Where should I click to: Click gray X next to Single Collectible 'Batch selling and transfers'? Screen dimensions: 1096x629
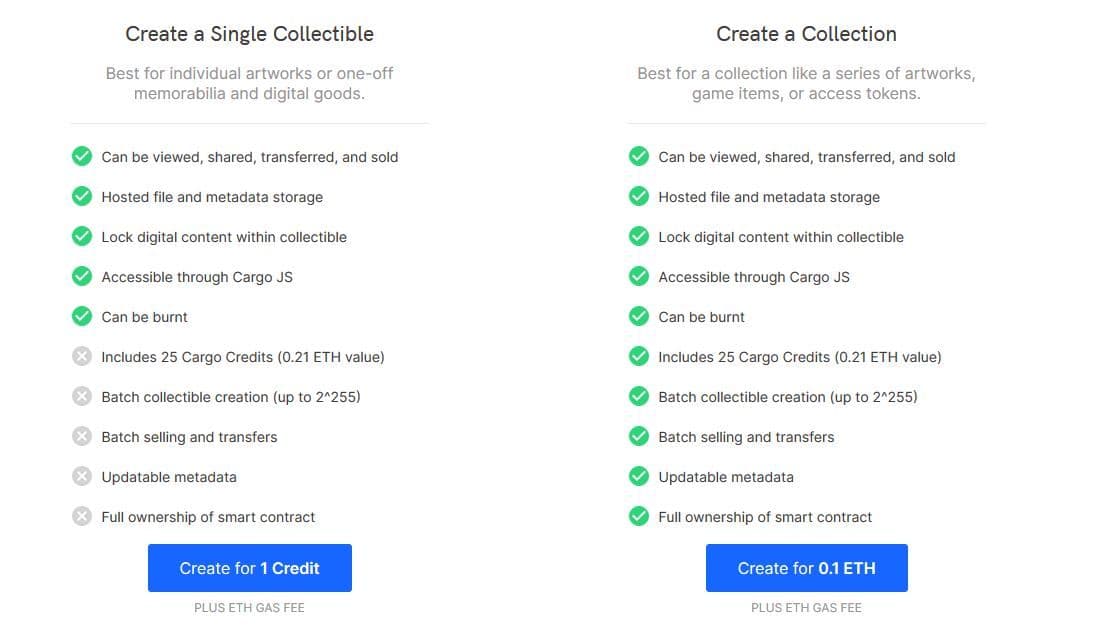(x=82, y=437)
